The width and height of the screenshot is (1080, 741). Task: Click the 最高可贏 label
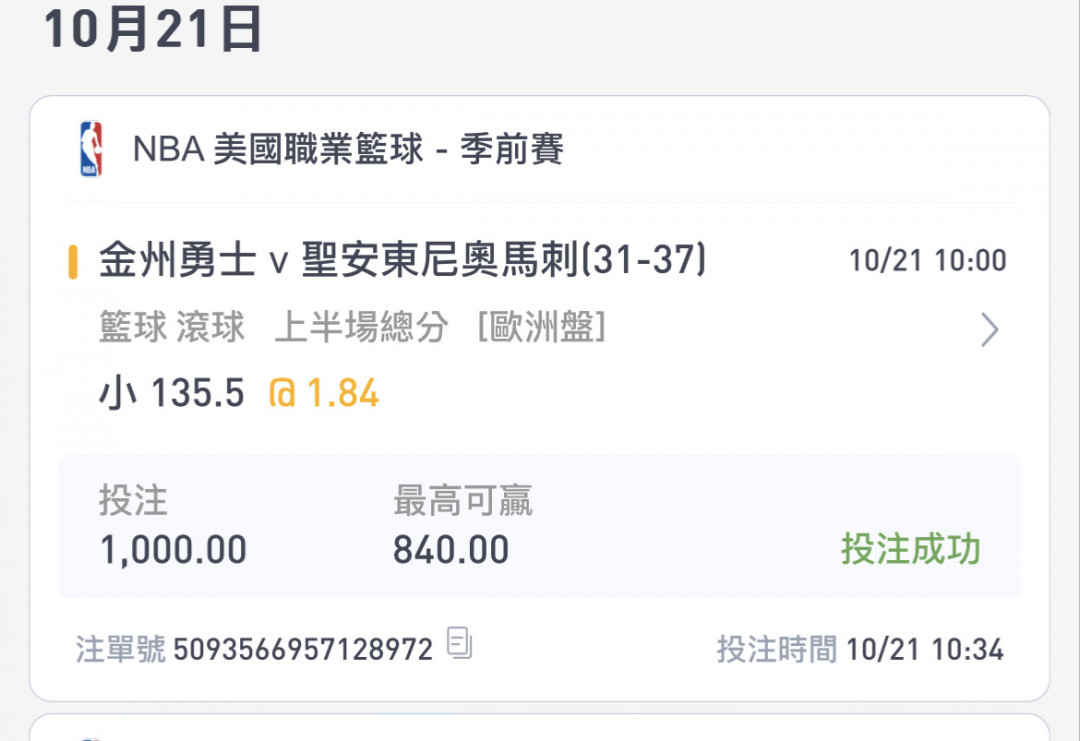[463, 500]
